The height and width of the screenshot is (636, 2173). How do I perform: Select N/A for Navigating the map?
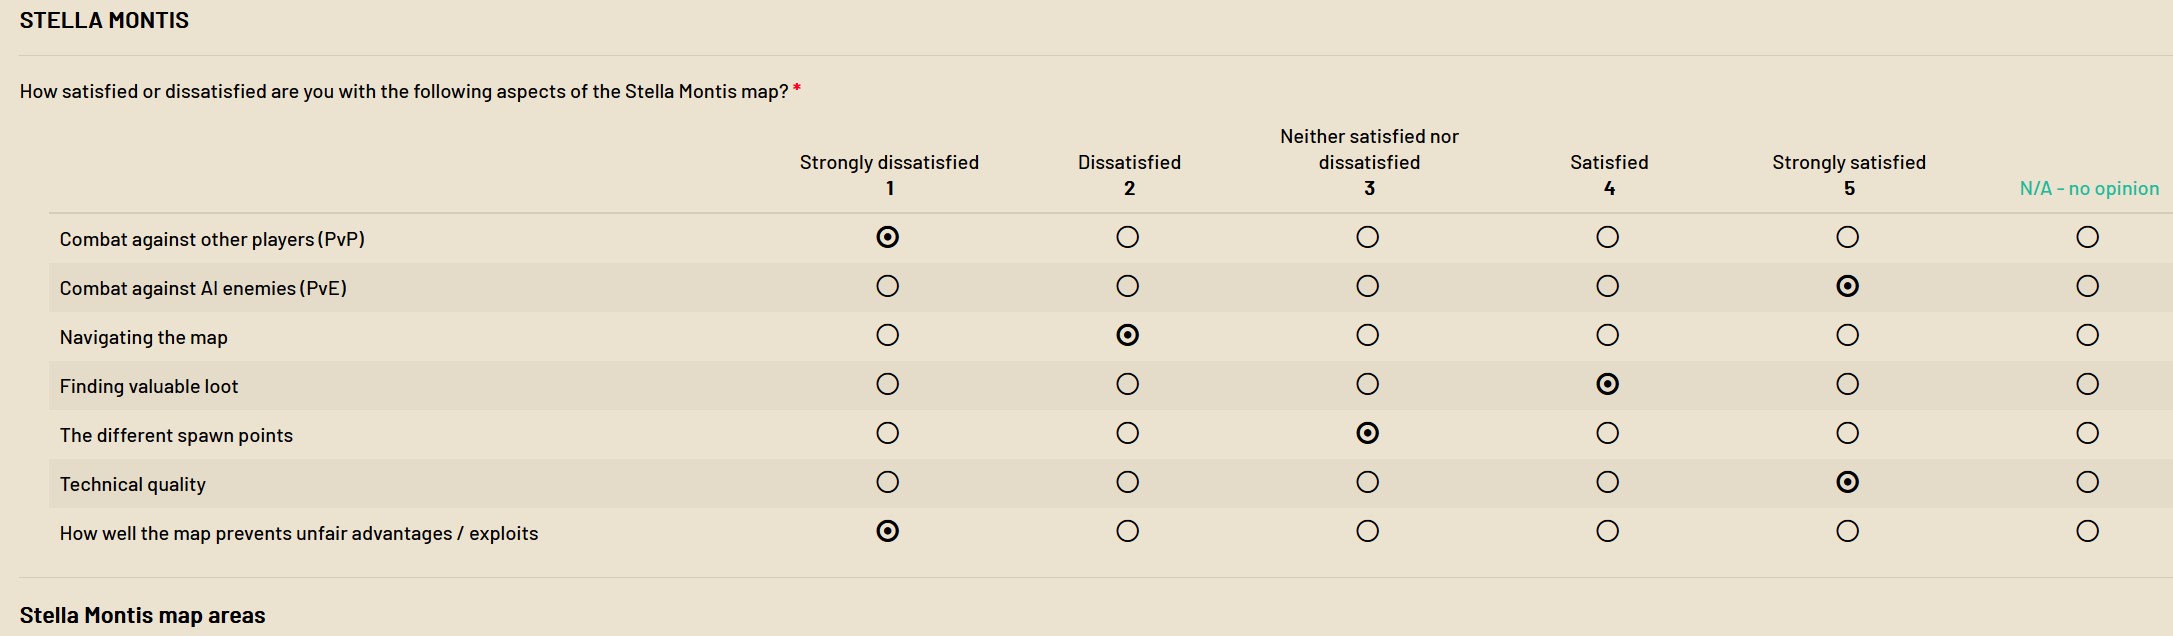point(2087,335)
